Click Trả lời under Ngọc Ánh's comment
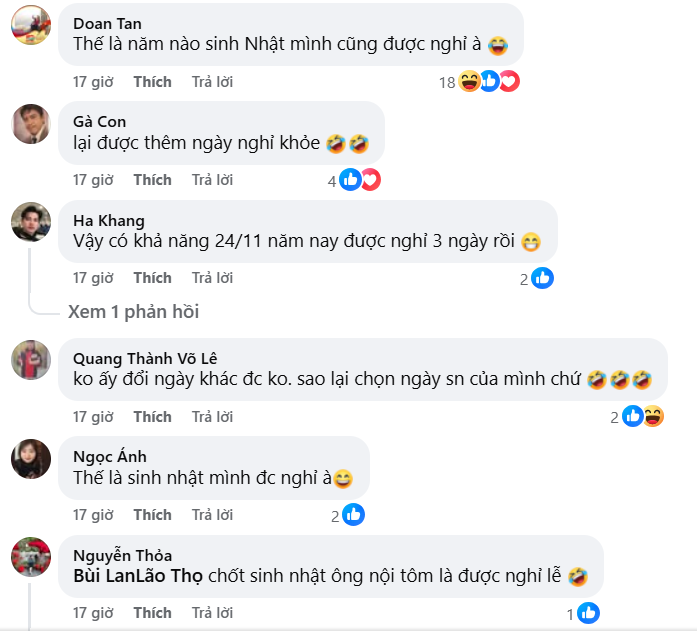Screen dimensions: 697x635 click(x=212, y=515)
